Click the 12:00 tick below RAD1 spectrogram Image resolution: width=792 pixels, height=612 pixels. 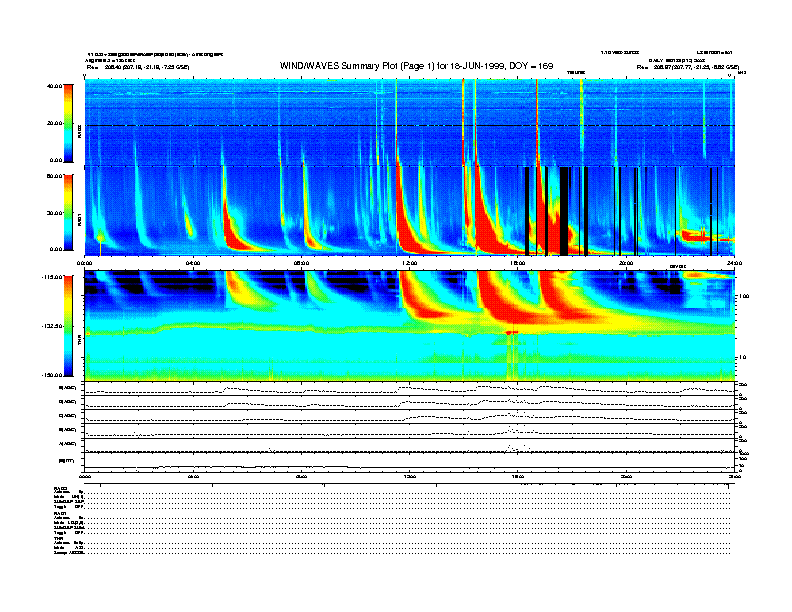(410, 263)
